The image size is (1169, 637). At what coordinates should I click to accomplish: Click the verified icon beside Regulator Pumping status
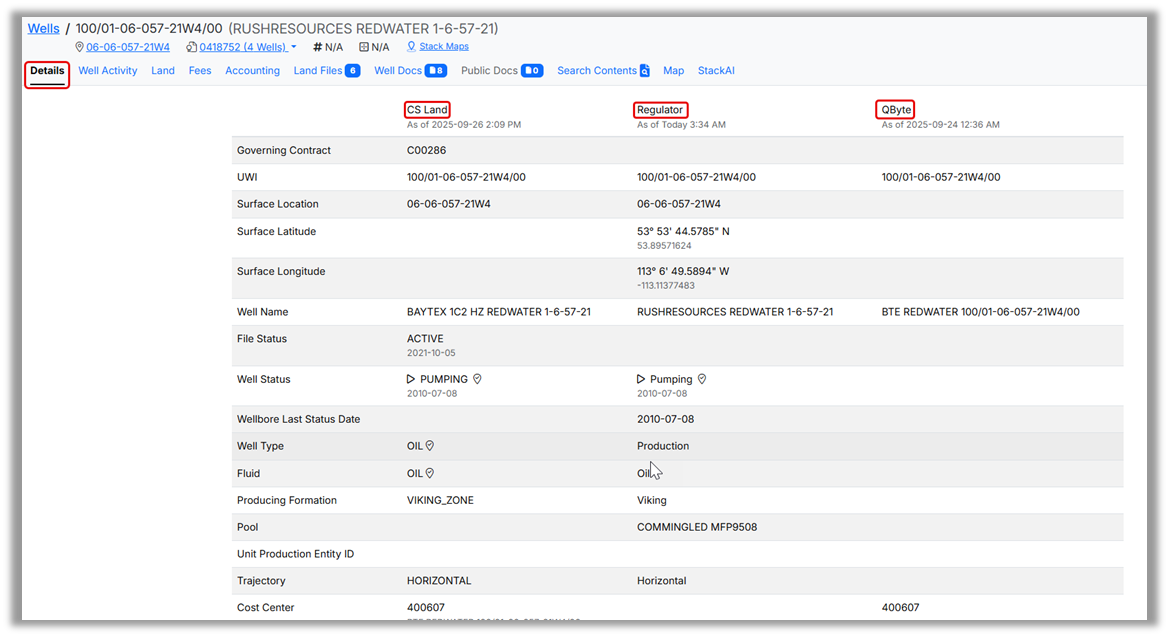702,380
